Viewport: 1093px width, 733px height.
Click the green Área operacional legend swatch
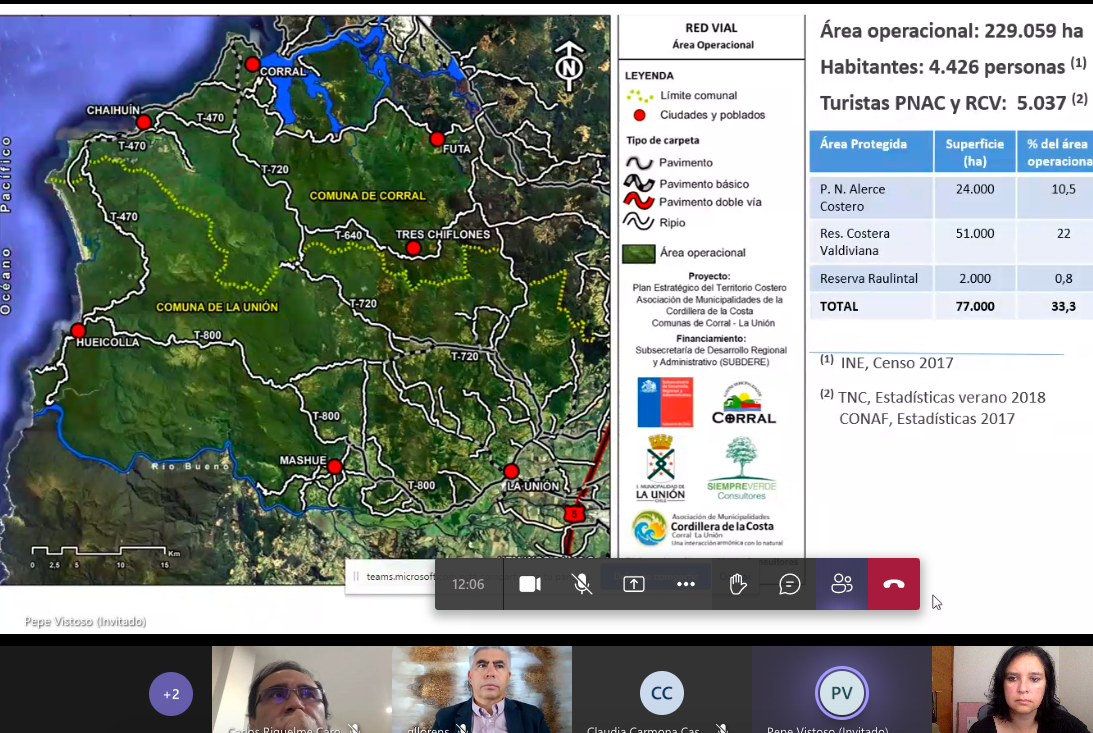coord(638,253)
